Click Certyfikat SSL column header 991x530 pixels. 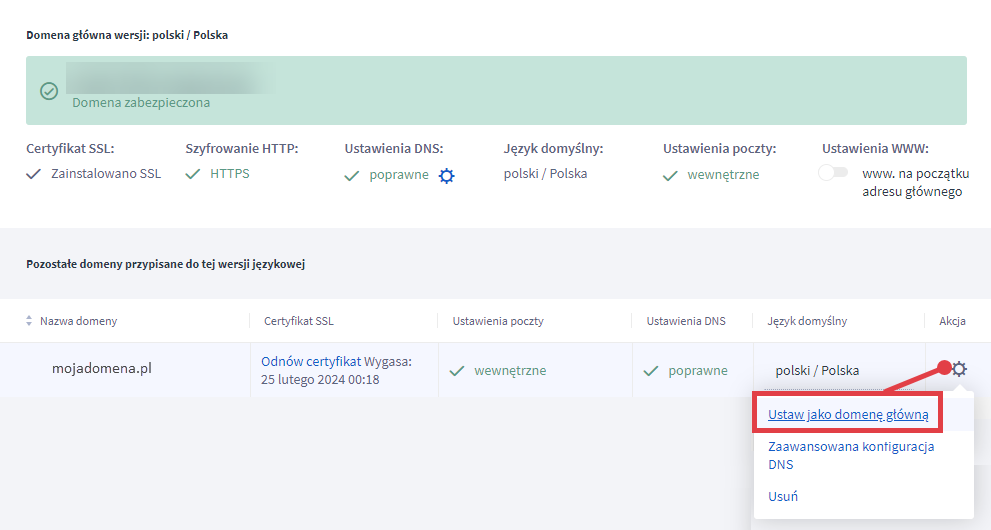[298, 321]
